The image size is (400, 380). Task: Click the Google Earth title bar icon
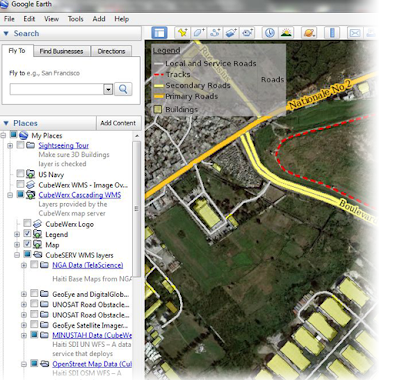click(4, 4)
